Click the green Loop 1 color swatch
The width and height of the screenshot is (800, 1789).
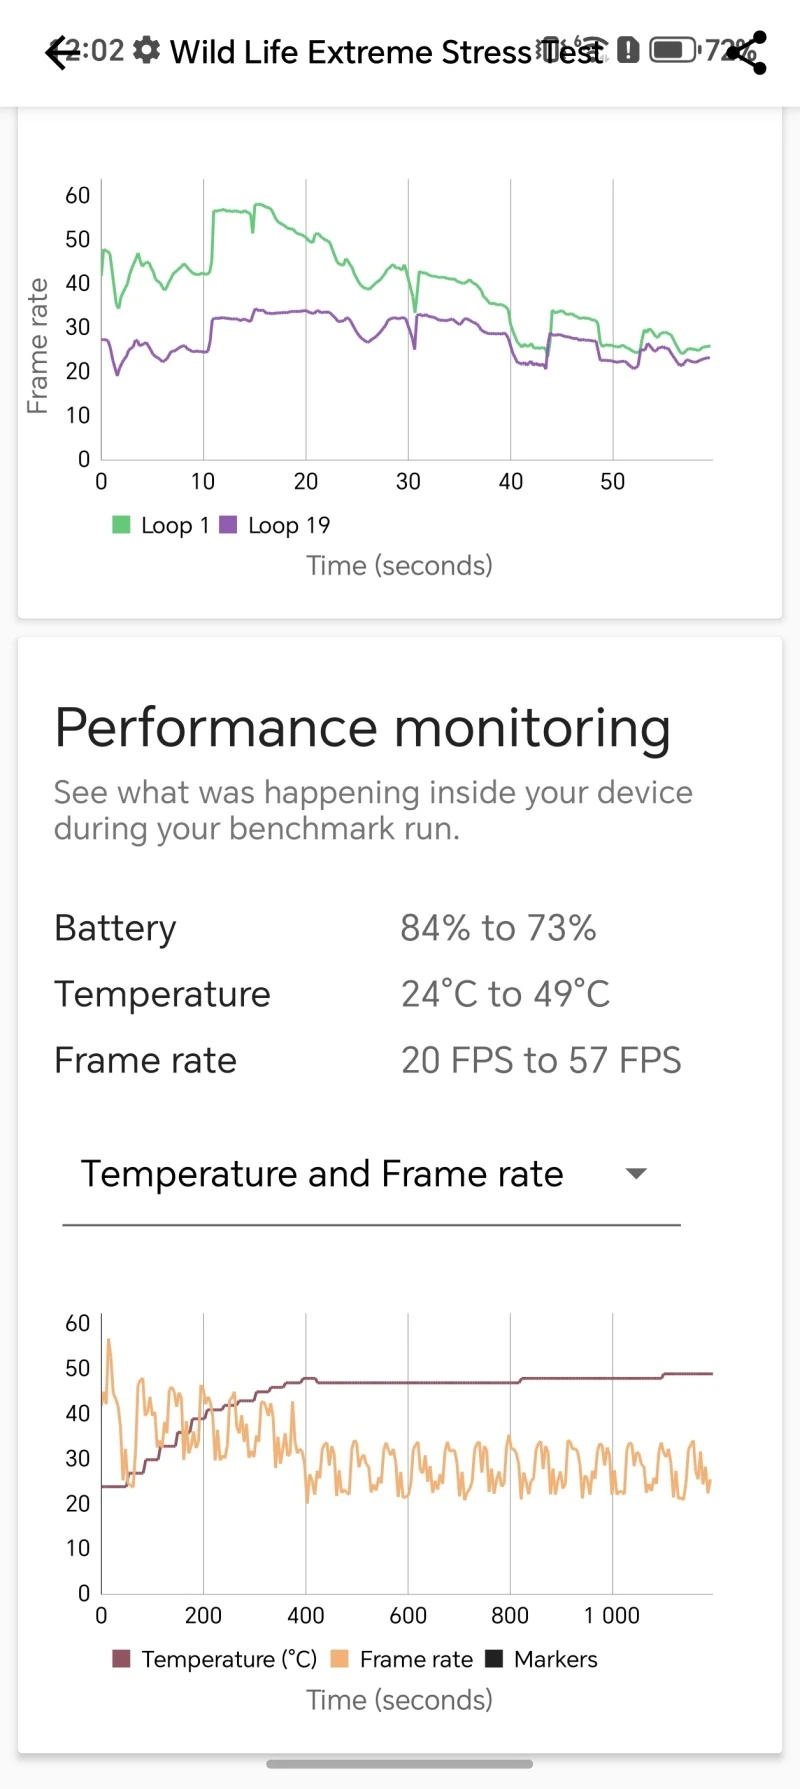pyautogui.click(x=122, y=525)
